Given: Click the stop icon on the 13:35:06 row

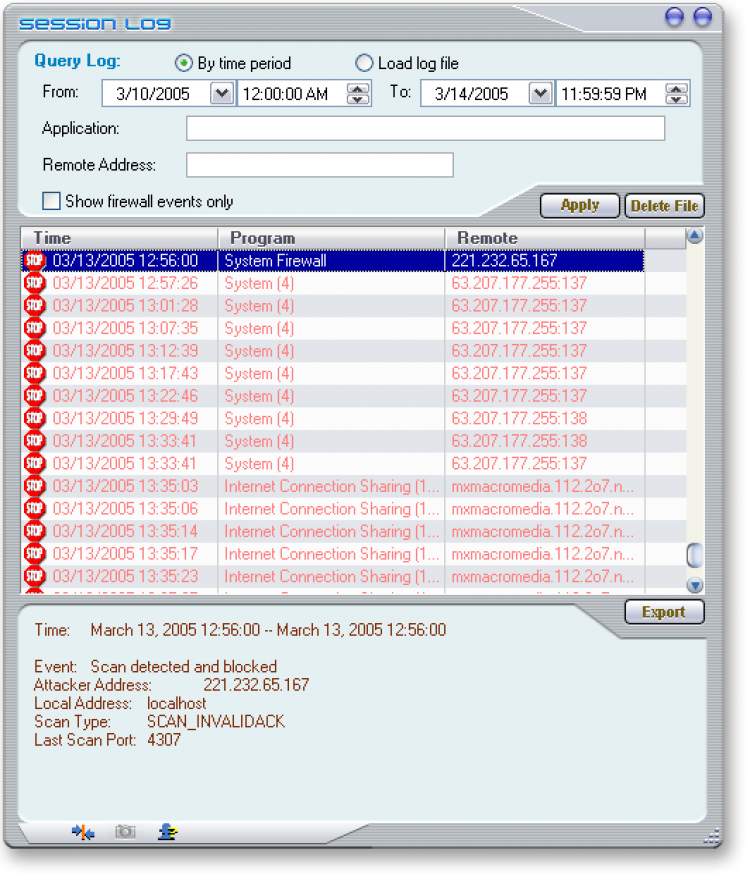Looking at the screenshot, I should tap(35, 508).
